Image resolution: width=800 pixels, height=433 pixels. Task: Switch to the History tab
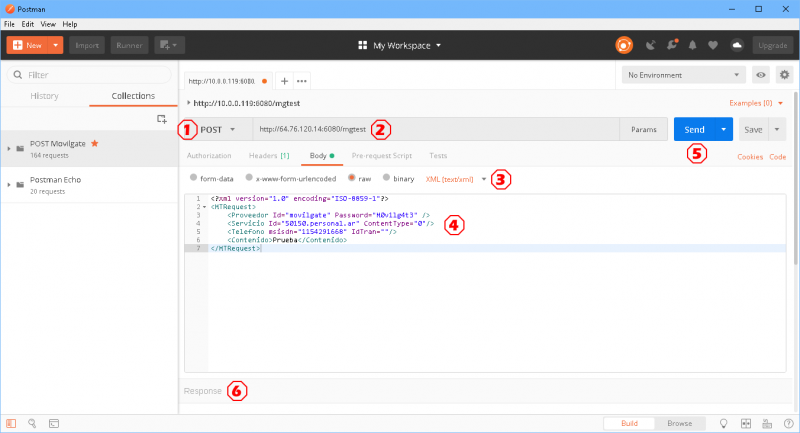point(44,96)
